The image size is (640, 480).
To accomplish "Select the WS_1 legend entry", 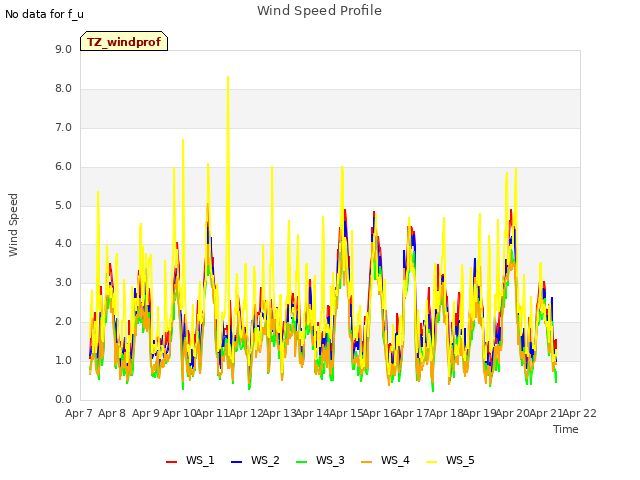I will click(190, 460).
